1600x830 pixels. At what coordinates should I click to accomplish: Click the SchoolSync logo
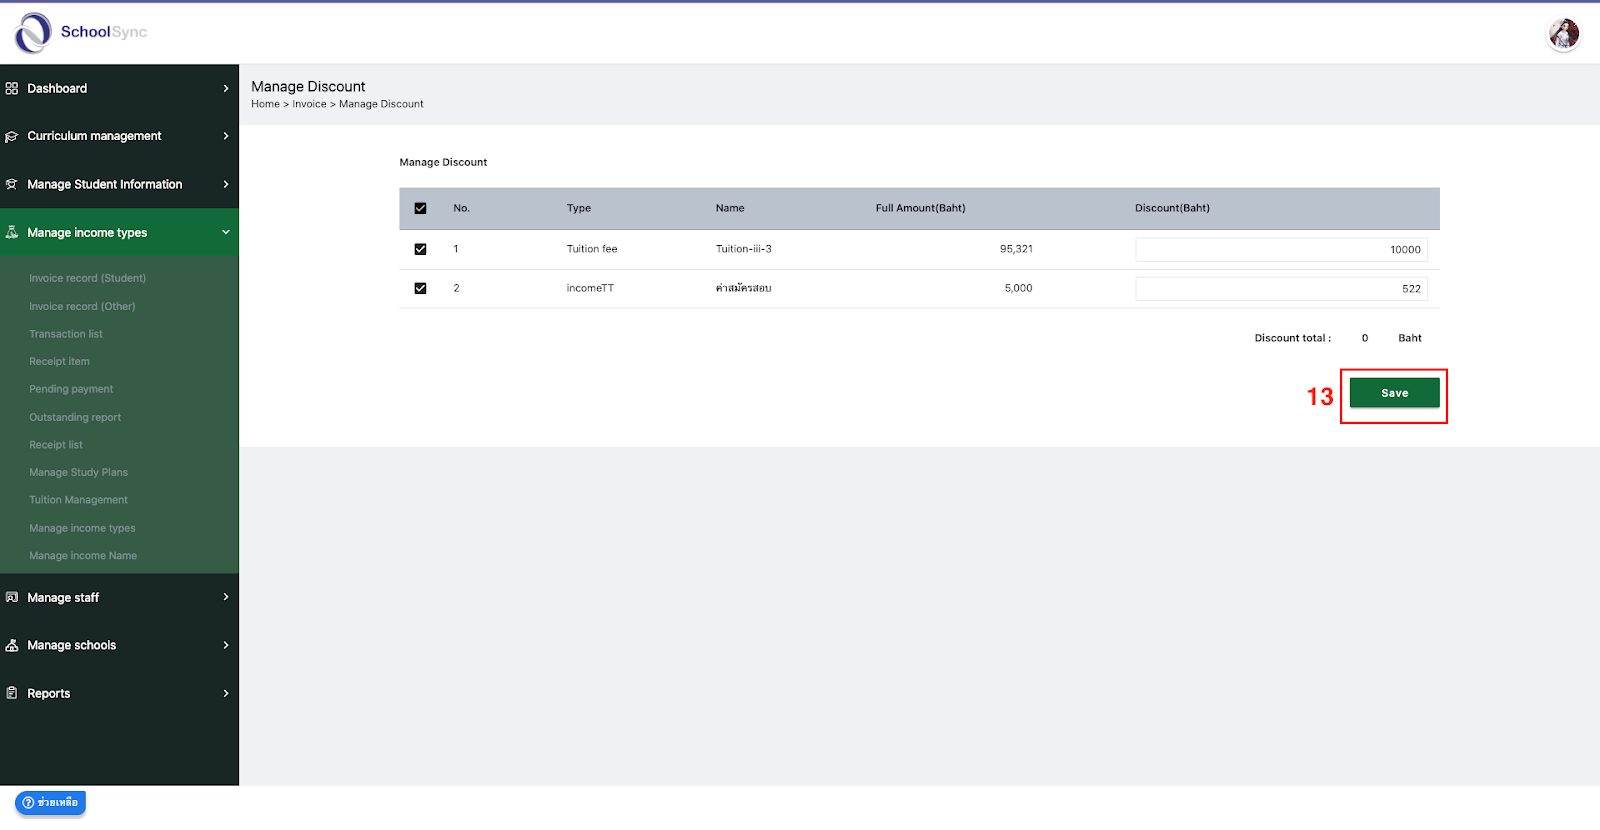point(81,33)
